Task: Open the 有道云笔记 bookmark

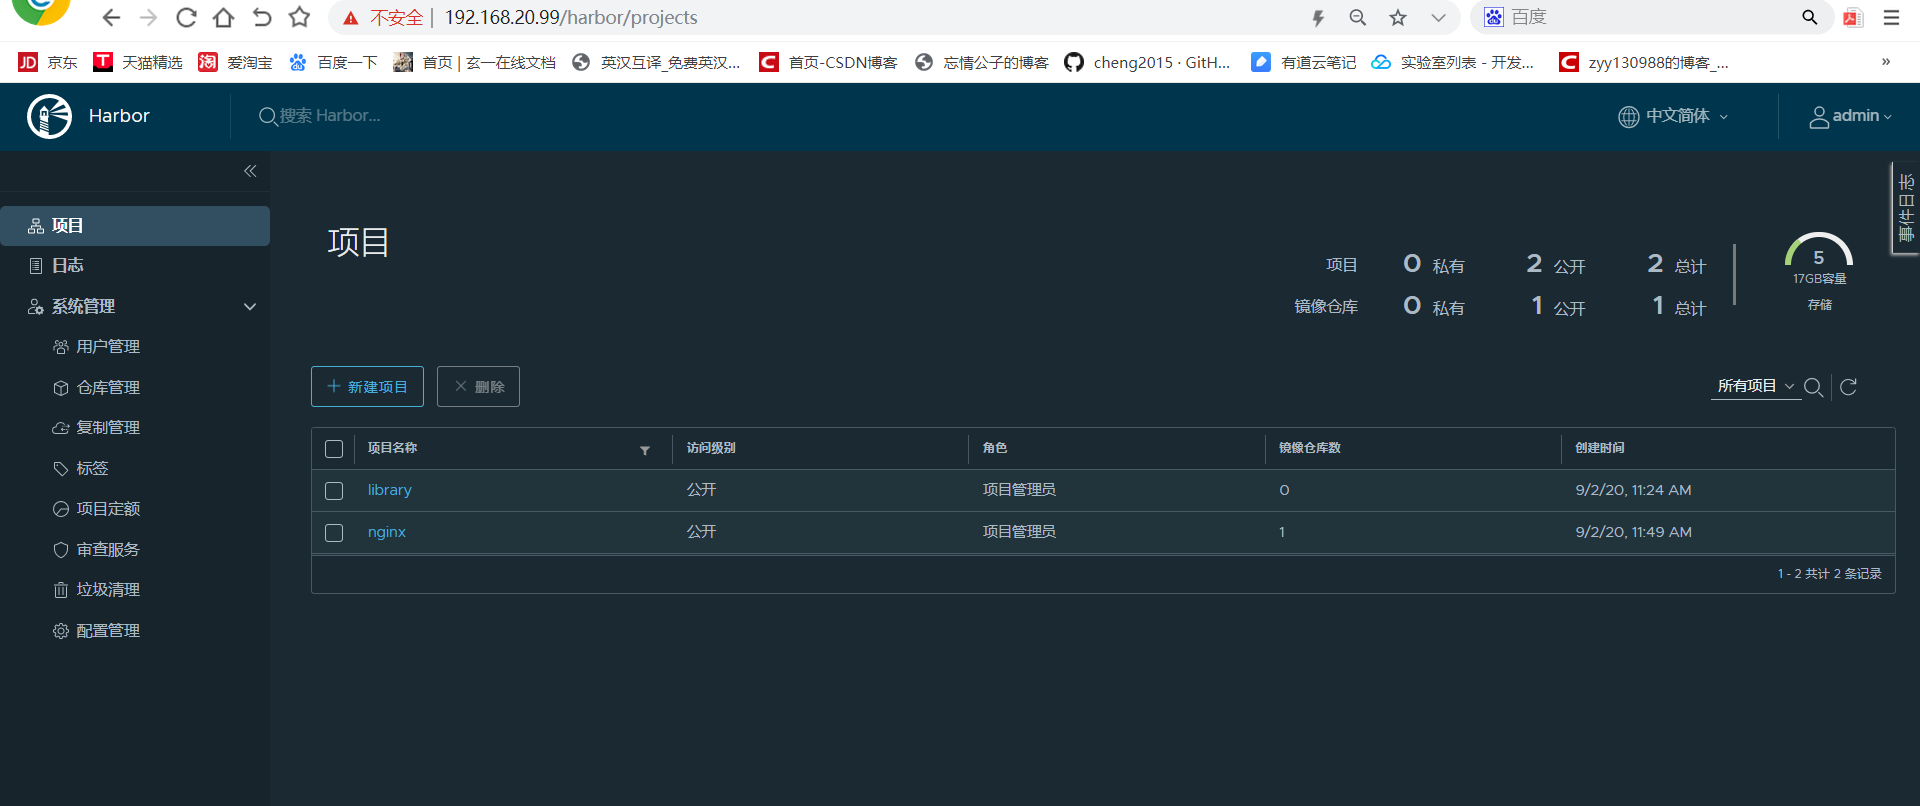Action: (1304, 62)
